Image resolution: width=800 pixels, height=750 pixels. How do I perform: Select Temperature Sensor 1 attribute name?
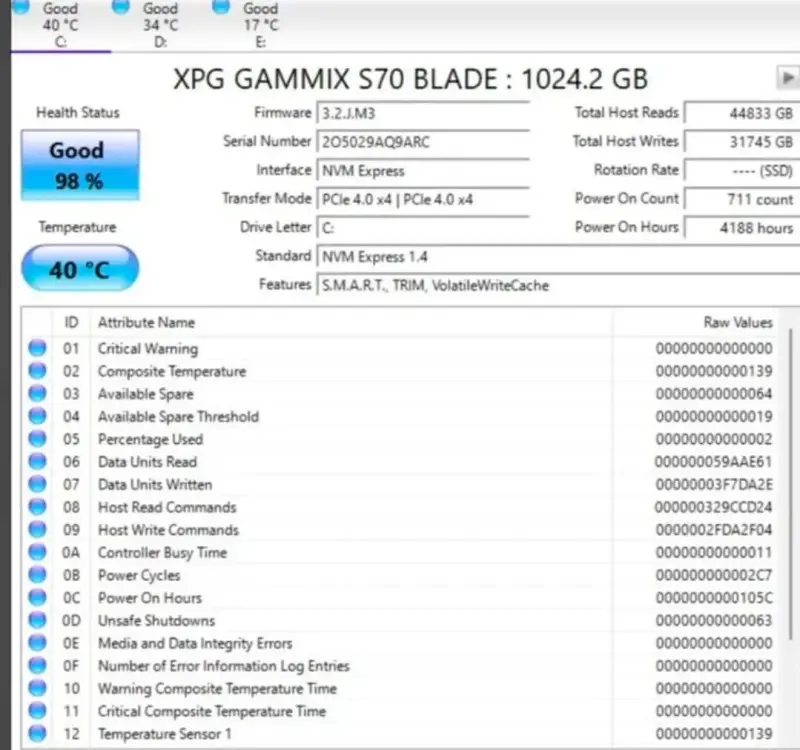click(165, 734)
